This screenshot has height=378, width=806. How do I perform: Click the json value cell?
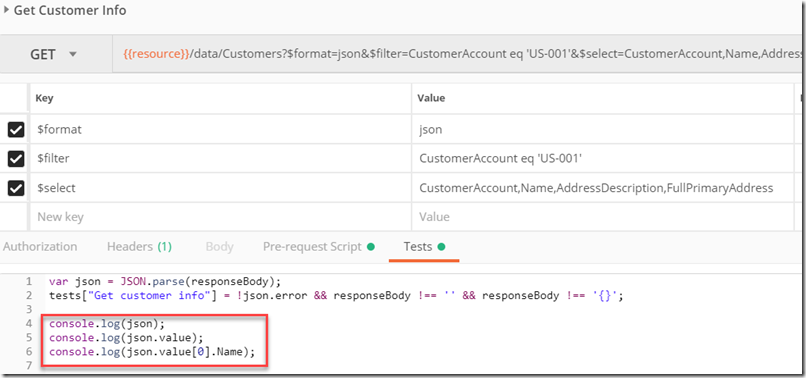point(603,130)
